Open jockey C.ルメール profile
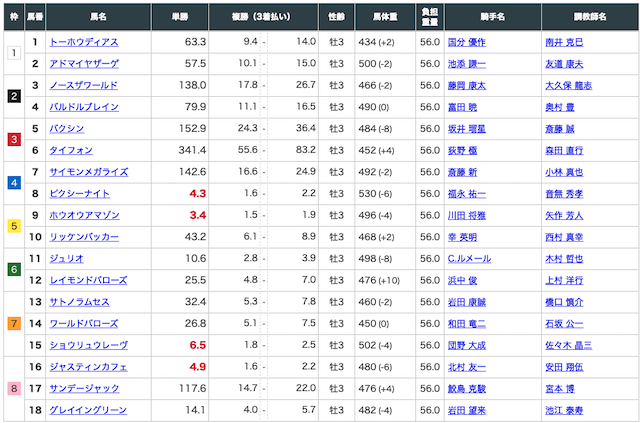The height and width of the screenshot is (423, 640). 469,258
